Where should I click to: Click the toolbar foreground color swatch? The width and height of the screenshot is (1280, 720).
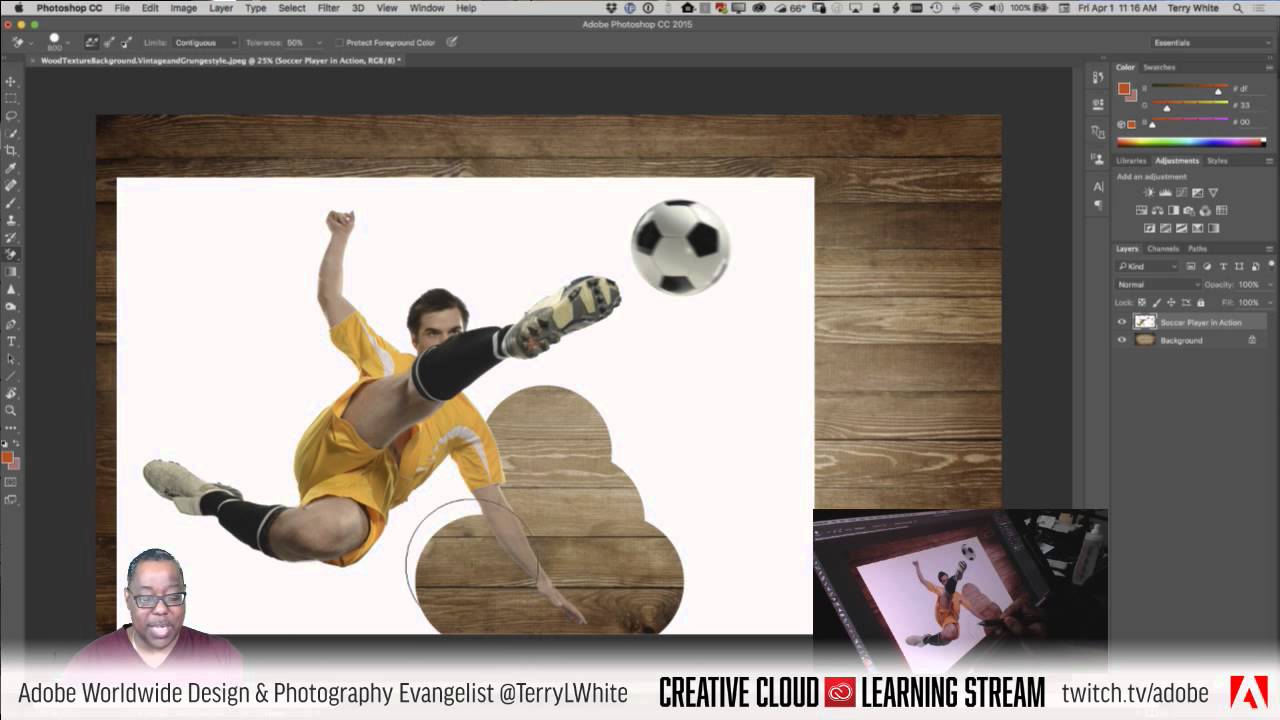point(7,457)
